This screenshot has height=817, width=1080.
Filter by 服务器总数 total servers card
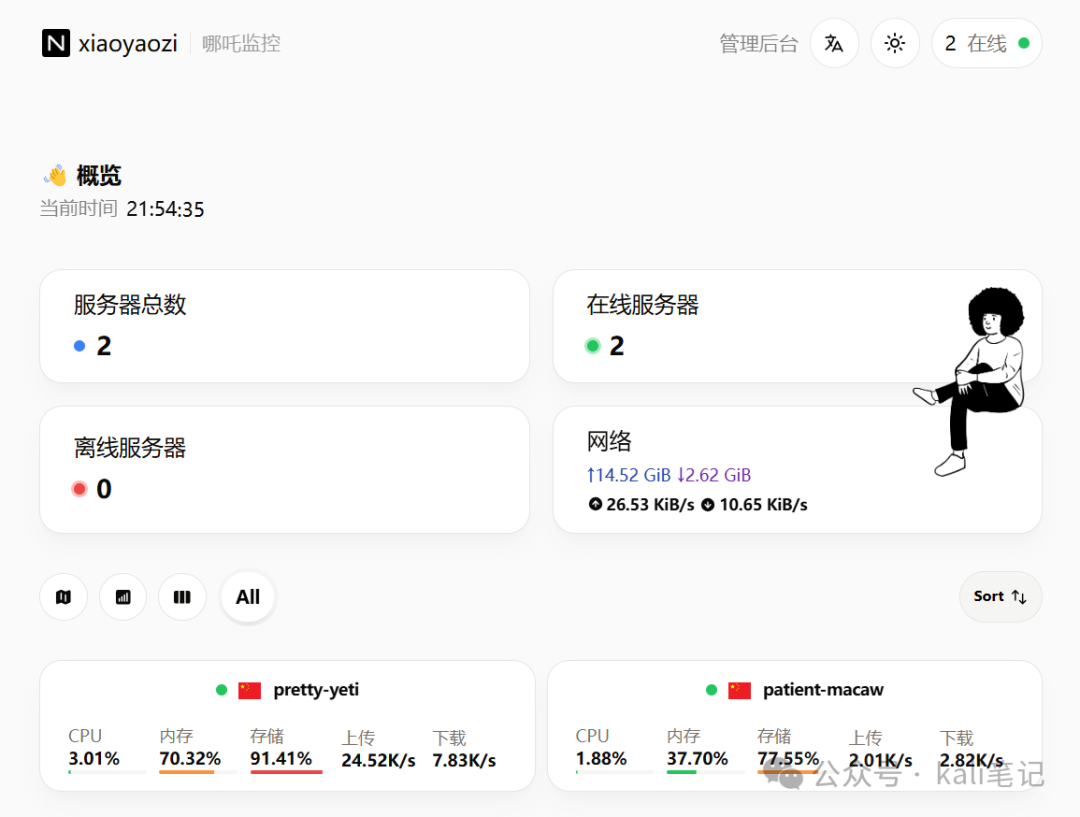(284, 326)
